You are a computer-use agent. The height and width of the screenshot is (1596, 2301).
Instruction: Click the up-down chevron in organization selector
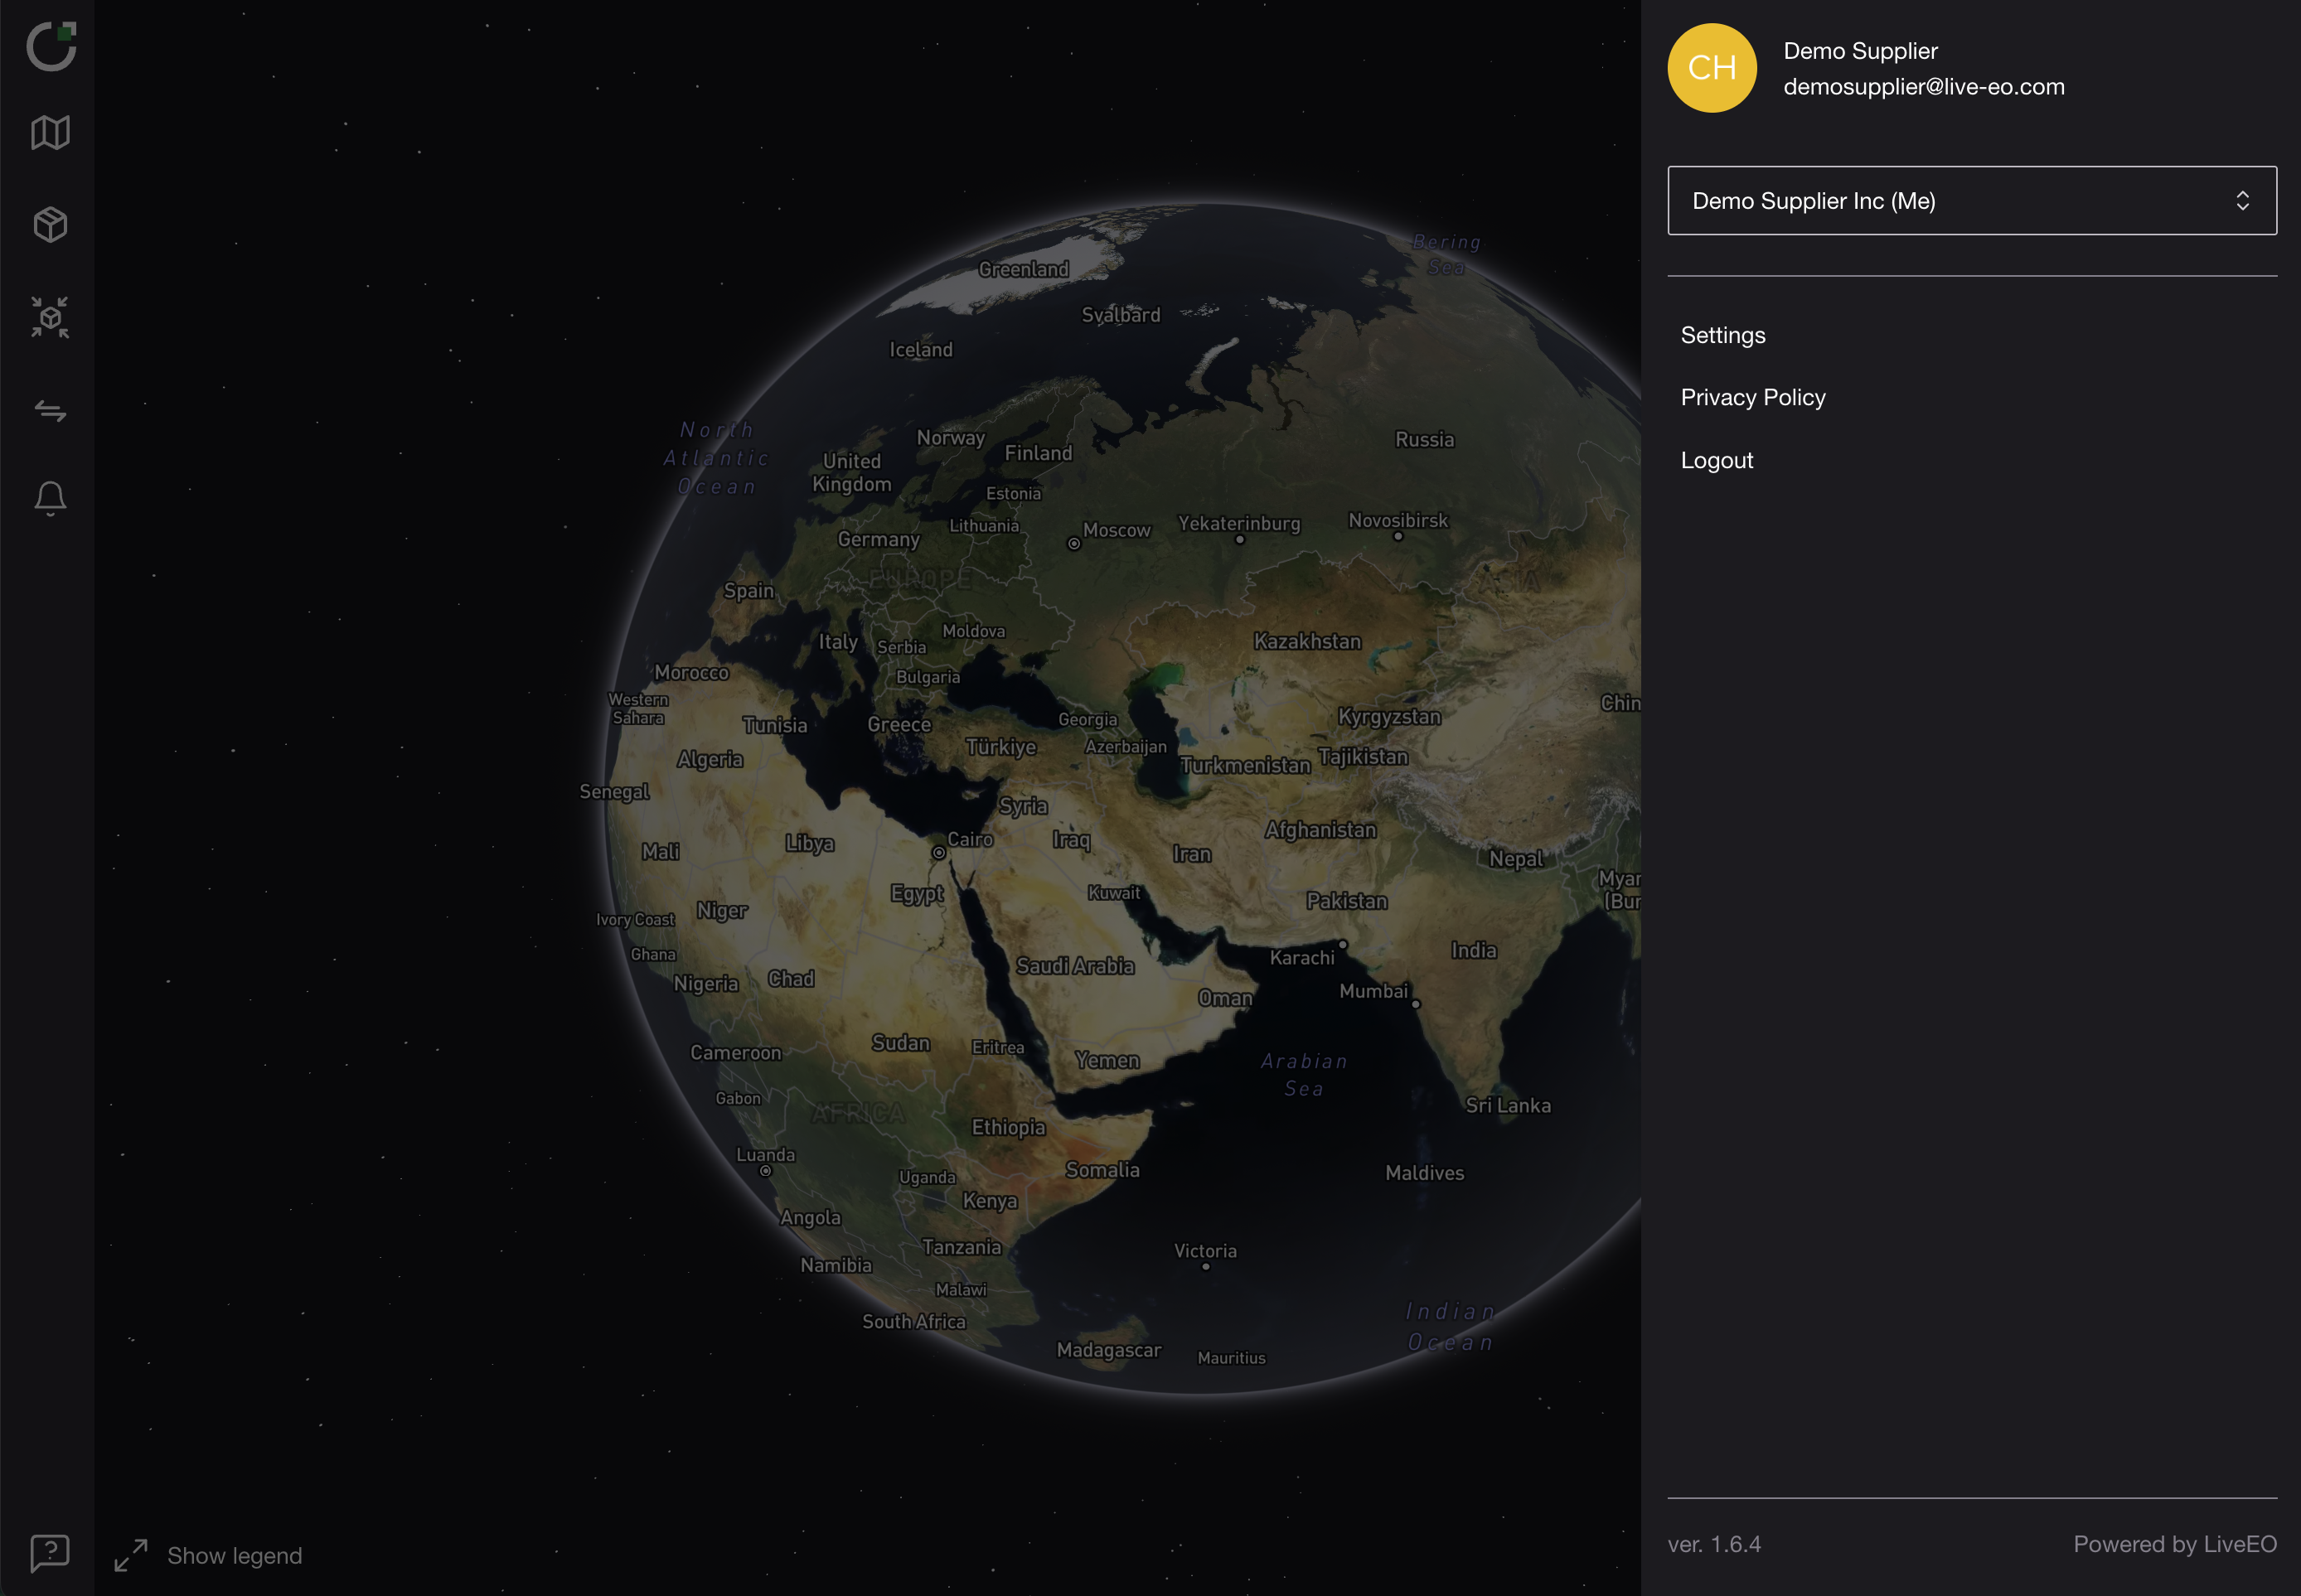2242,201
